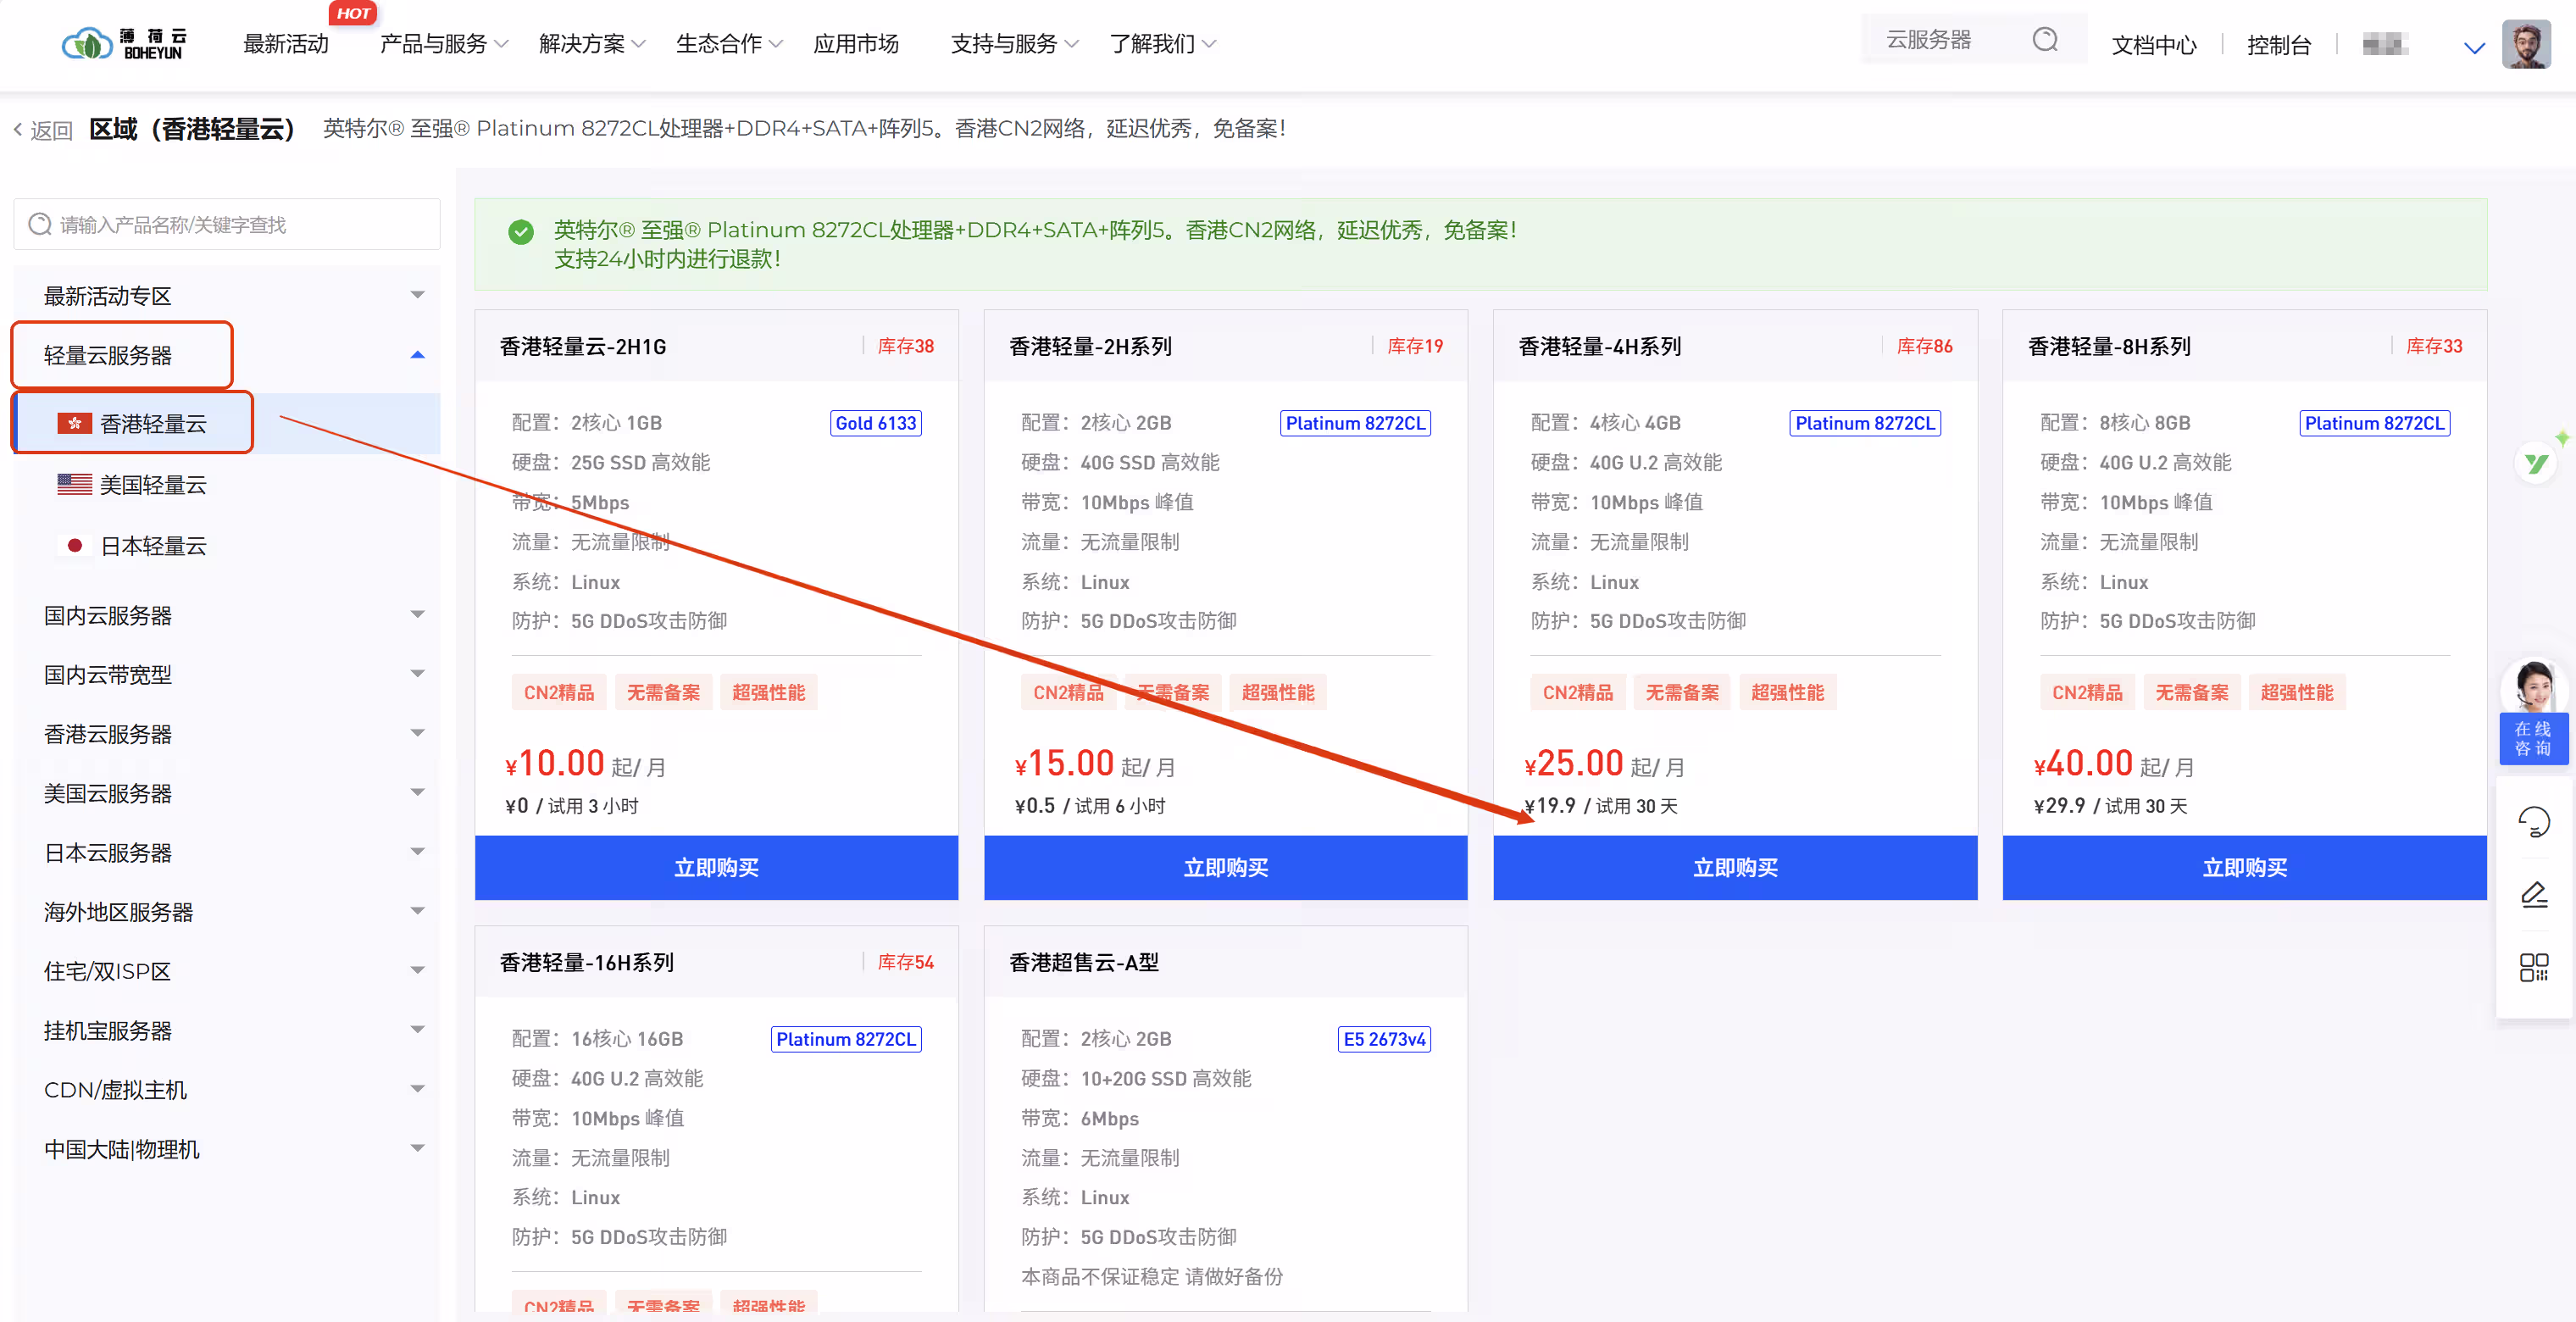The image size is (2576, 1322).
Task: Click 返回 to go back
Action: coord(51,130)
